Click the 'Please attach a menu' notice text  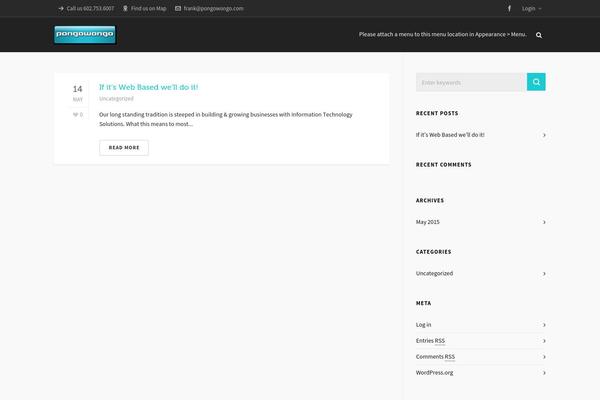[x=443, y=34]
